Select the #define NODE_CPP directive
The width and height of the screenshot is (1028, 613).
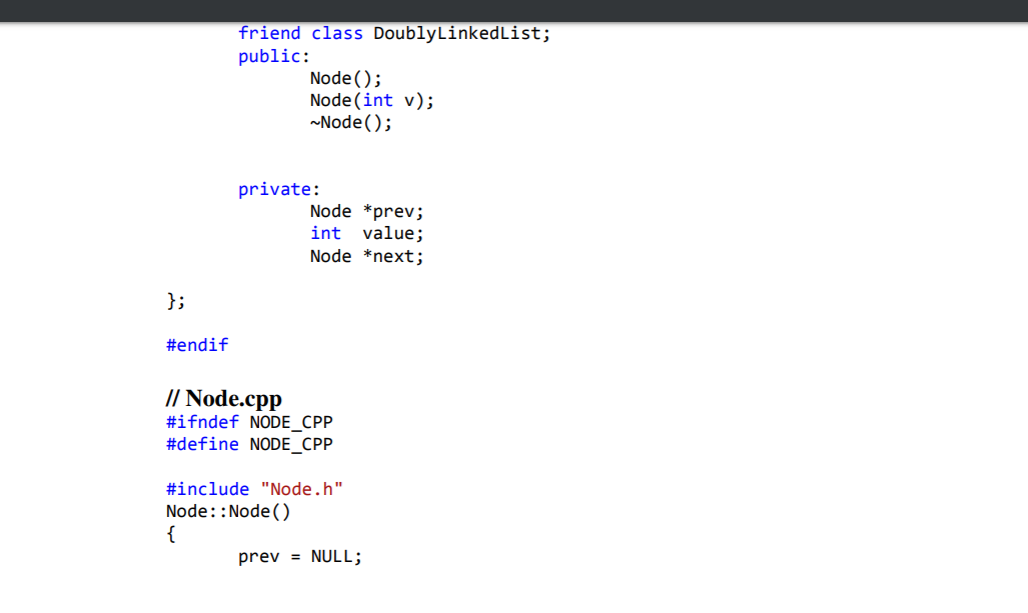click(x=249, y=444)
